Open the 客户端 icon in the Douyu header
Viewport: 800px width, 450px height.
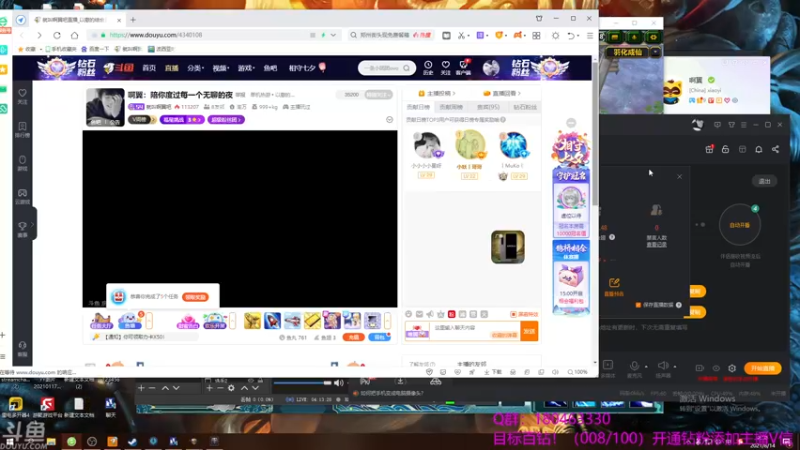point(463,67)
